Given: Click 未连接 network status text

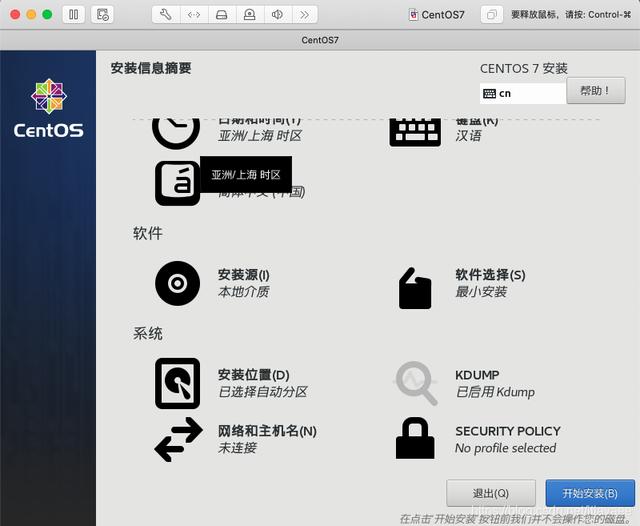Looking at the screenshot, I should coord(237,448).
